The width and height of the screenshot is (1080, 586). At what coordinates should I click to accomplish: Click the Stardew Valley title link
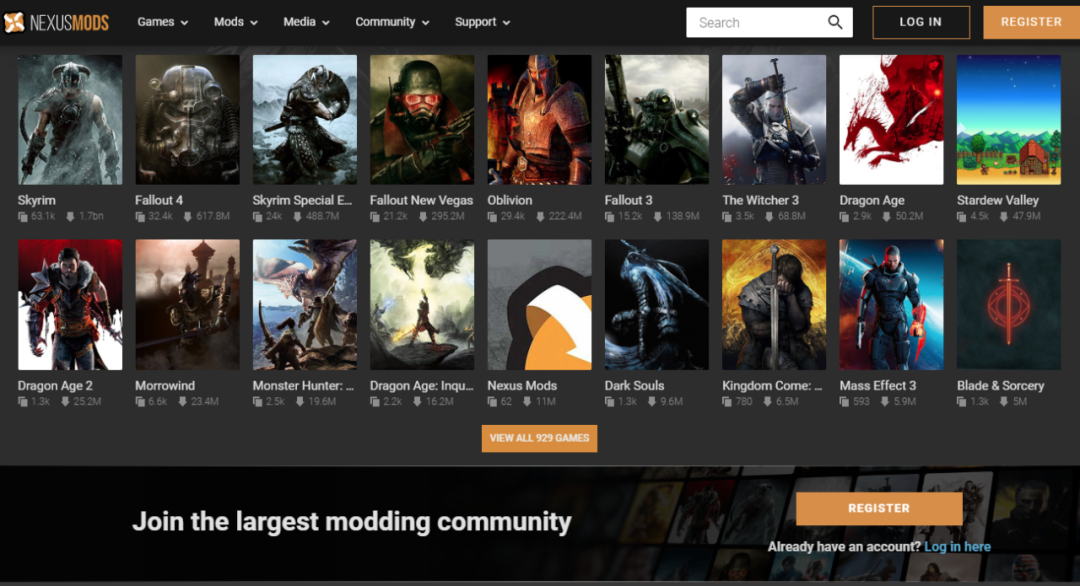coord(997,200)
